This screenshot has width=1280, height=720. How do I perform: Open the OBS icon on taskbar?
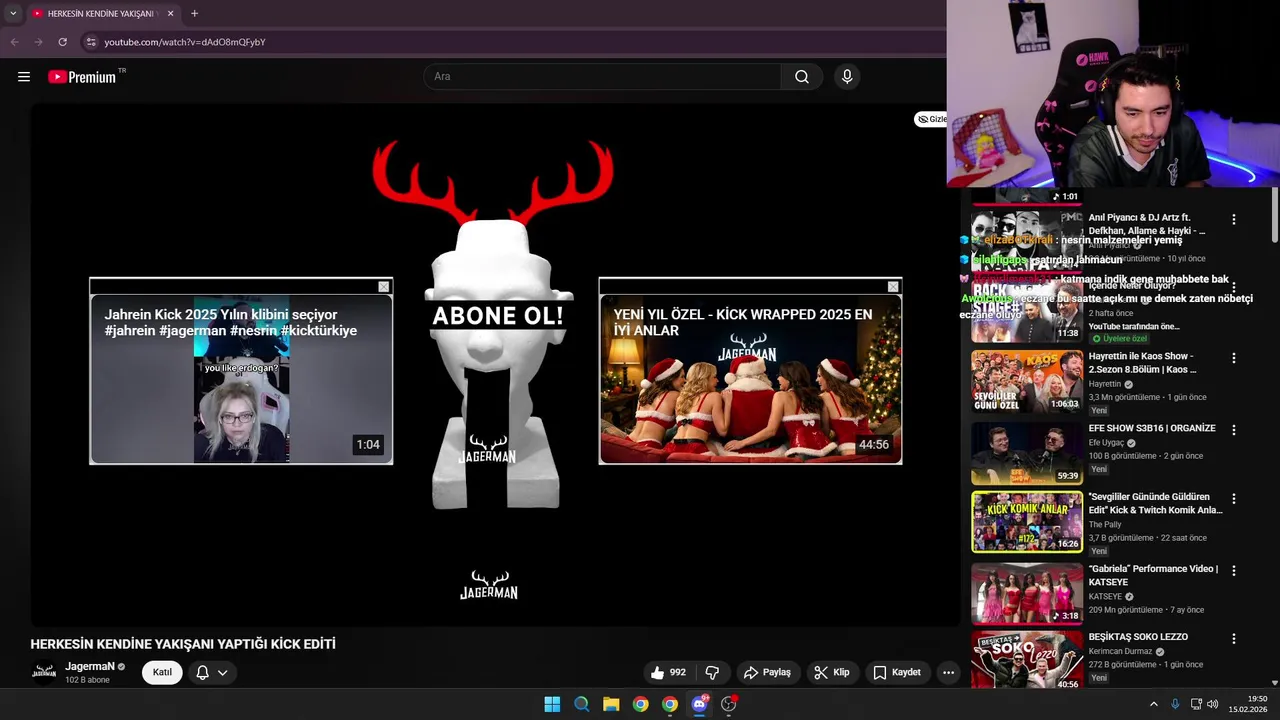click(x=729, y=704)
